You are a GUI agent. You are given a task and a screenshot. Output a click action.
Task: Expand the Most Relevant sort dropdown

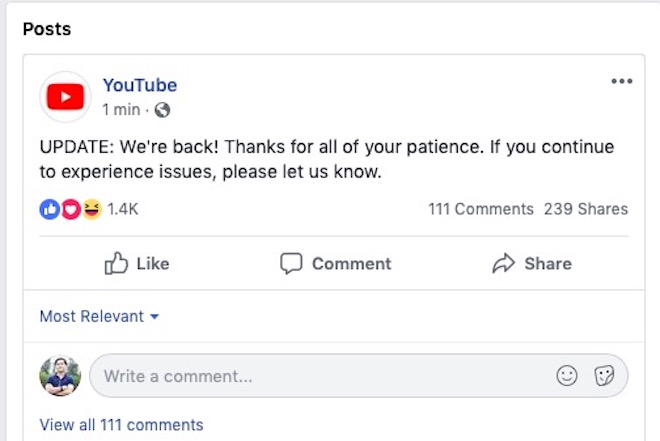[x=92, y=316]
